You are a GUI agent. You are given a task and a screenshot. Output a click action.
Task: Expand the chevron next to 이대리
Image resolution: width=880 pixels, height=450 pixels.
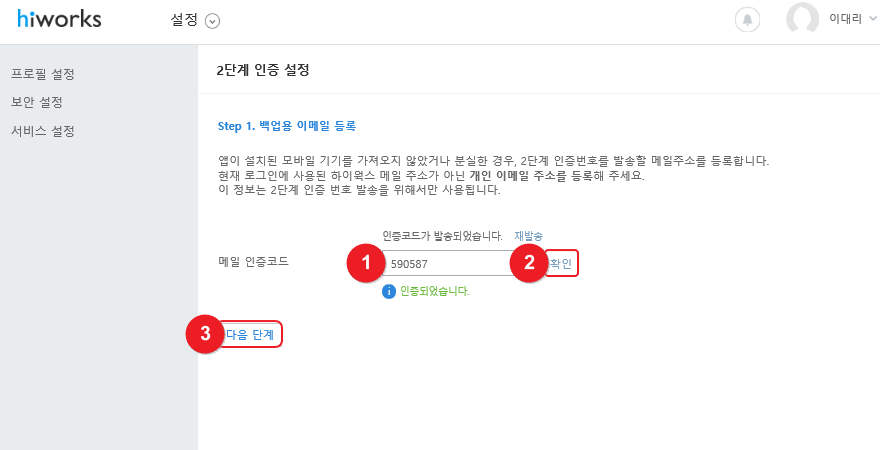pyautogui.click(x=873, y=19)
